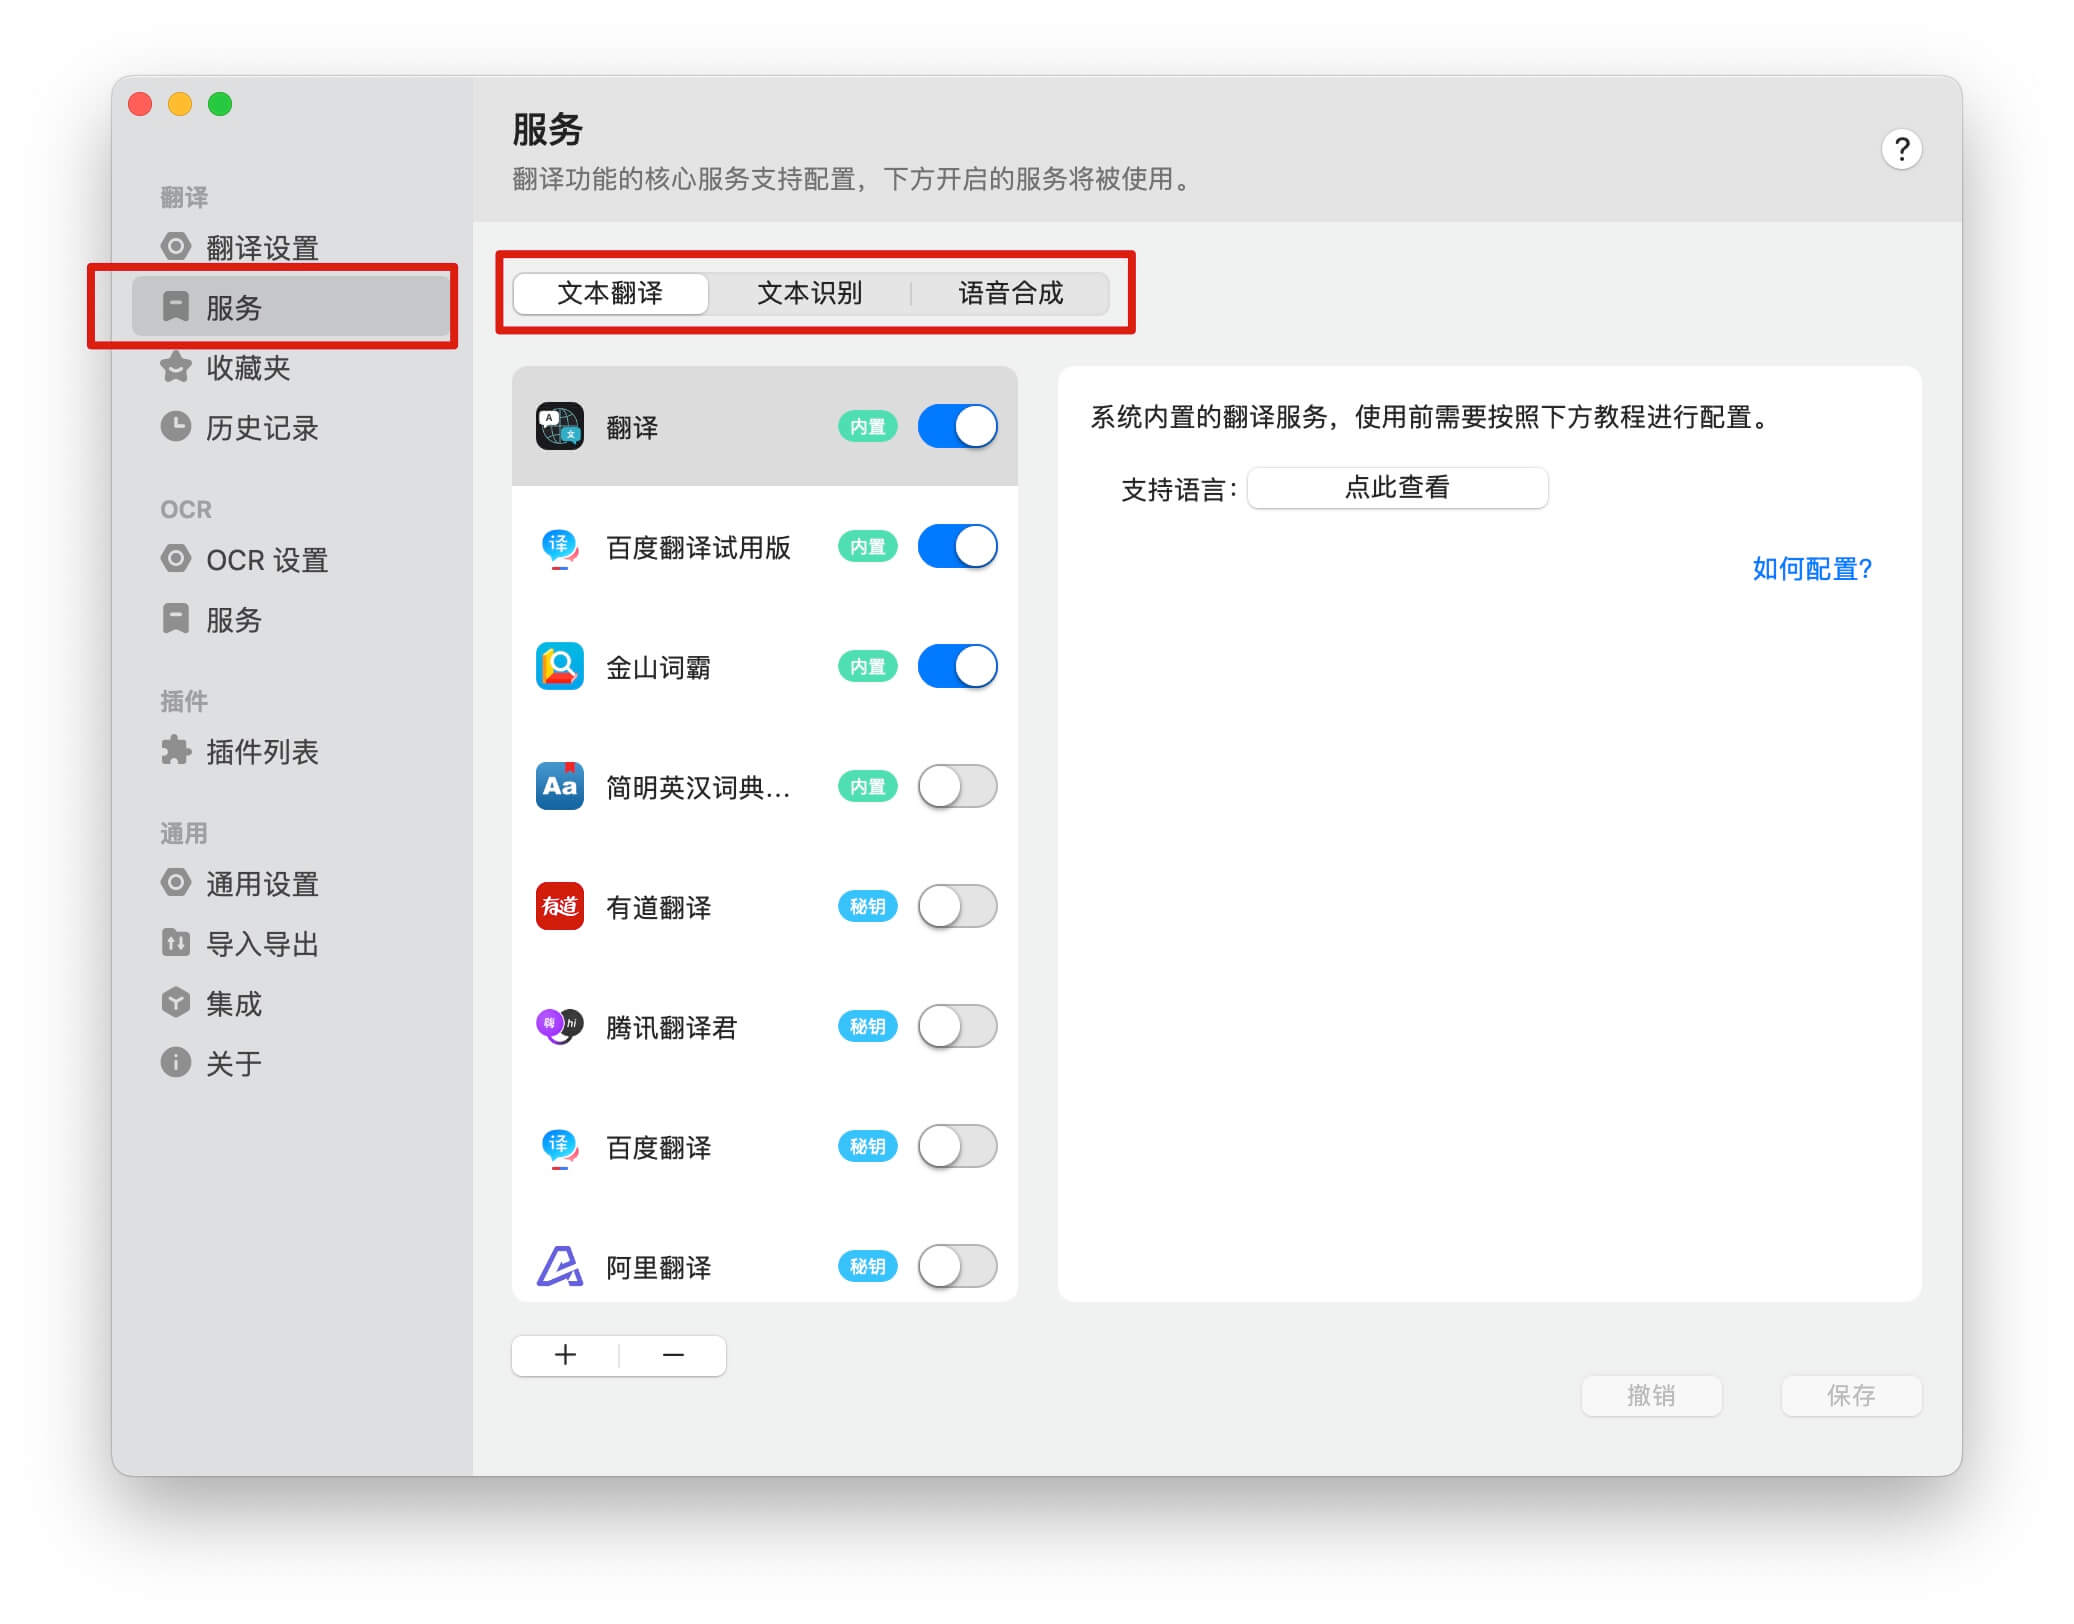
Task: Switch to the 文本识别 tab
Action: pyautogui.click(x=811, y=293)
